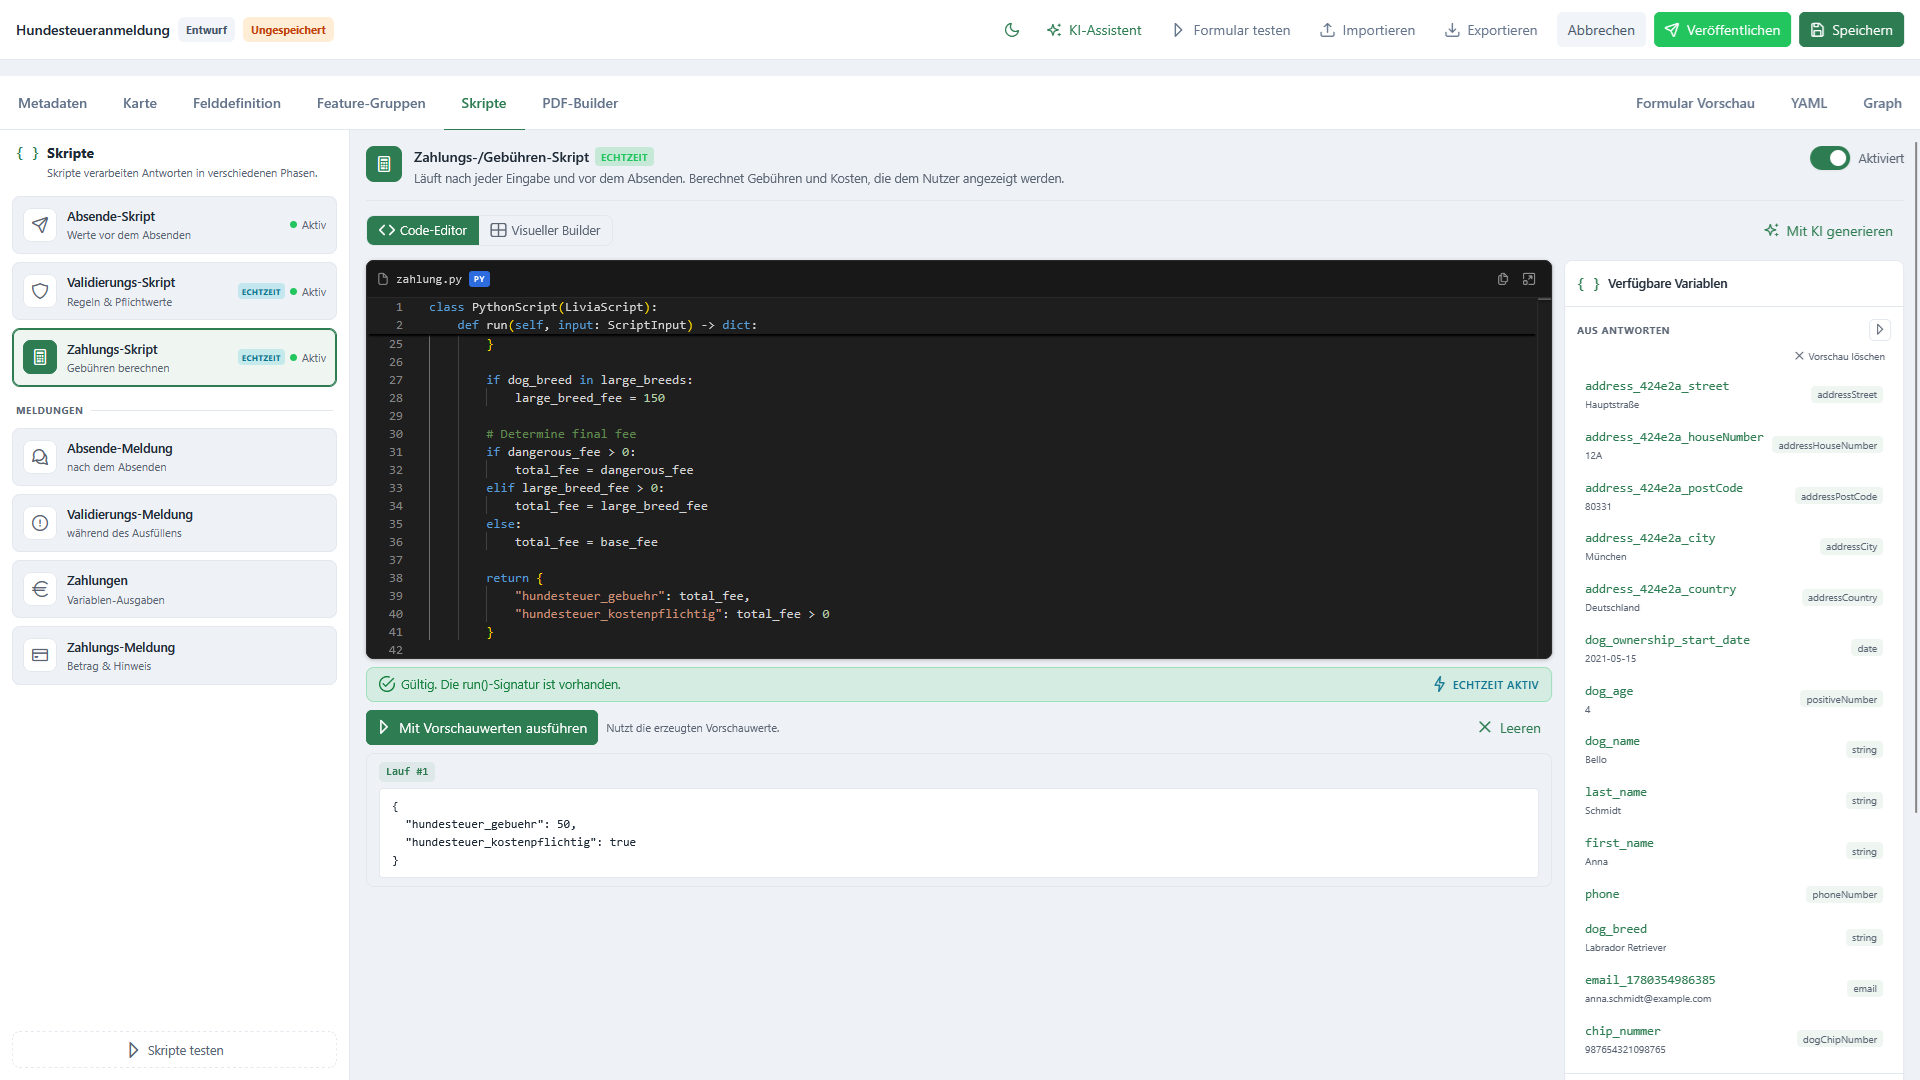Click the Absende-Skript paper plane icon
Viewport: 1920px width, 1080px height.
[x=40, y=225]
